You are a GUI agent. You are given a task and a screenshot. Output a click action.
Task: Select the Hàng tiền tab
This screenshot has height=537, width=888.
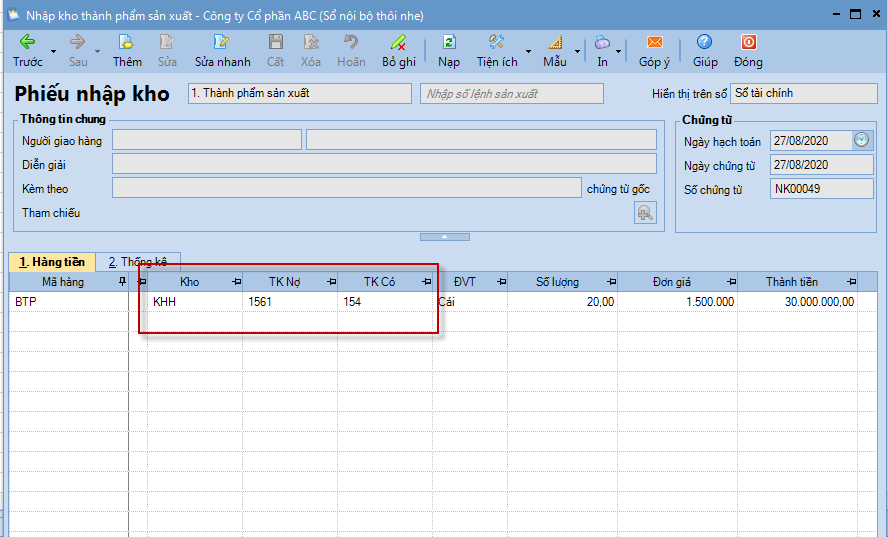[x=51, y=261]
